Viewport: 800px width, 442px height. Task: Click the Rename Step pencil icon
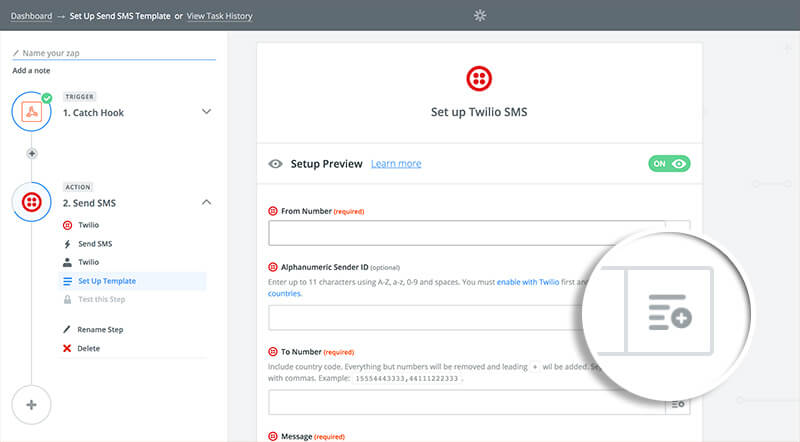(67, 330)
